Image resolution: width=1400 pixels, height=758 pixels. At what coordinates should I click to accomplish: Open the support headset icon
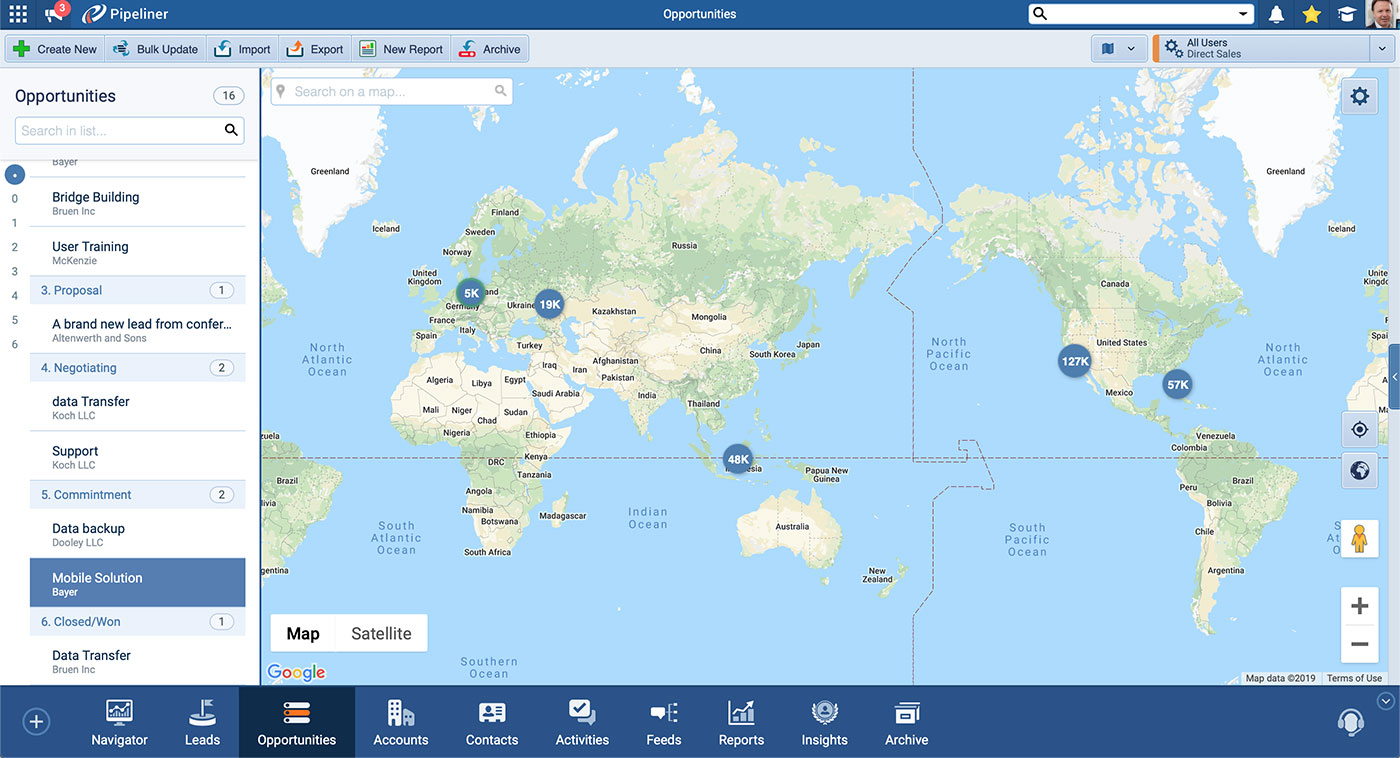[x=1351, y=721]
